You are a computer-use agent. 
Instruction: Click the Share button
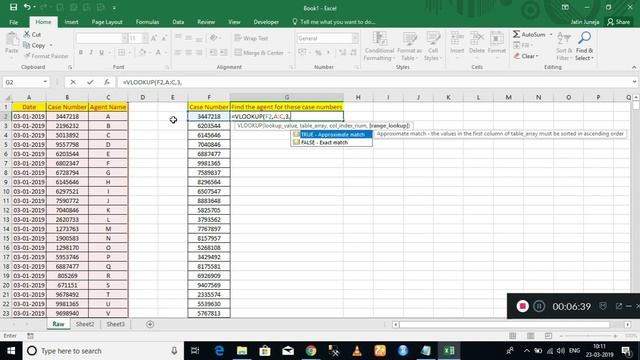coord(618,22)
